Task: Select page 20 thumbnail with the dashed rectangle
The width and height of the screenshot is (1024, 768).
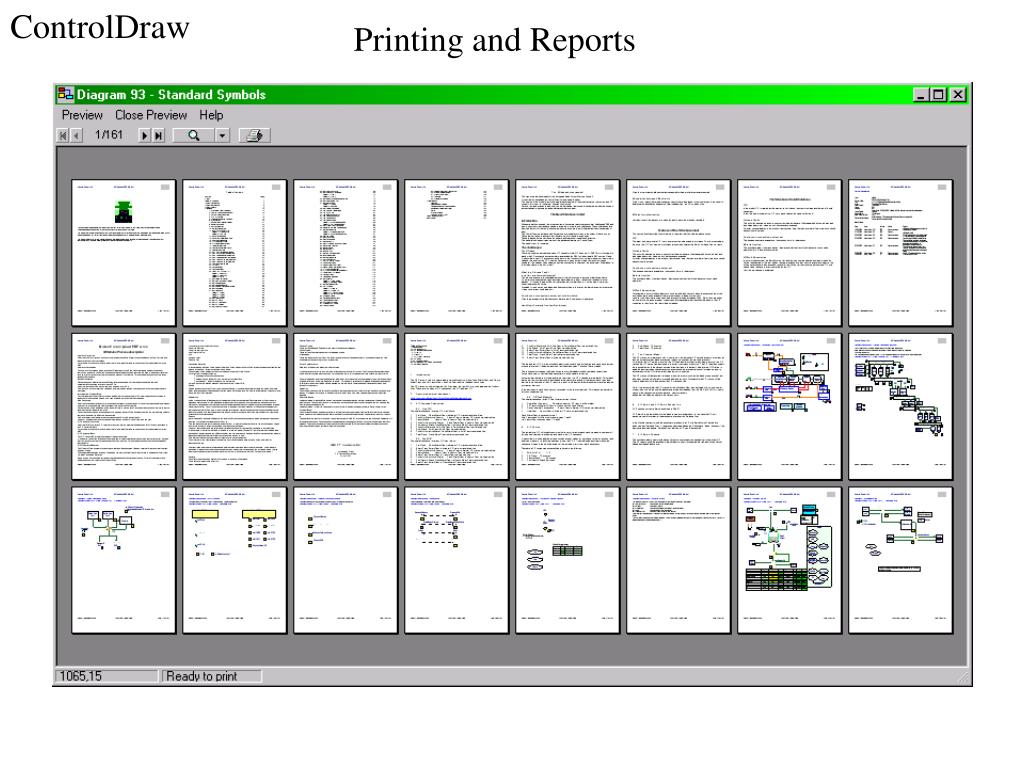Action: pyautogui.click(x=456, y=560)
